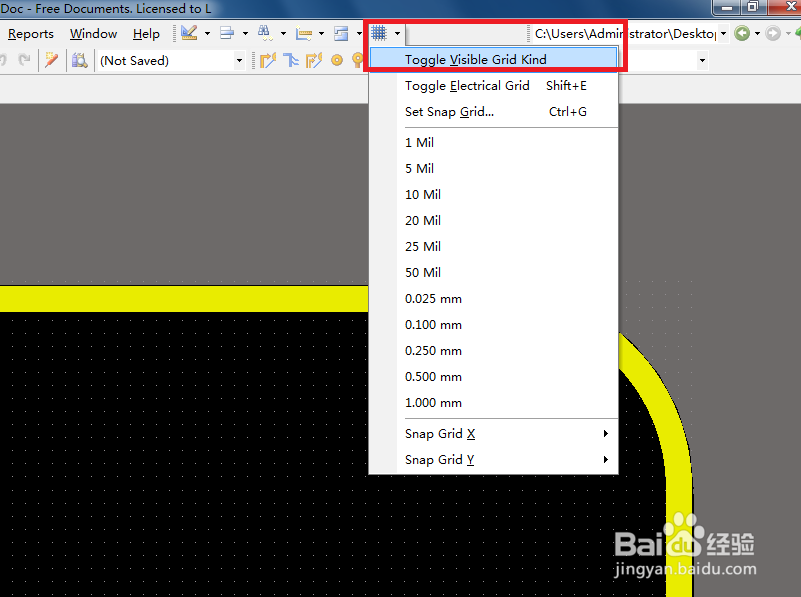Image resolution: width=801 pixels, height=597 pixels.
Task: Expand the Utility Tools dropdown arrow
Action: tap(207, 34)
